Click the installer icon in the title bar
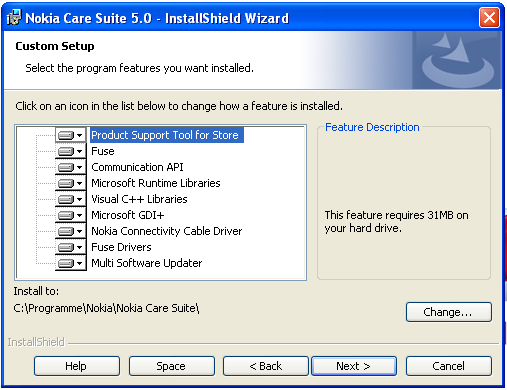Image resolution: width=507 pixels, height=390 pixels. 14,18
